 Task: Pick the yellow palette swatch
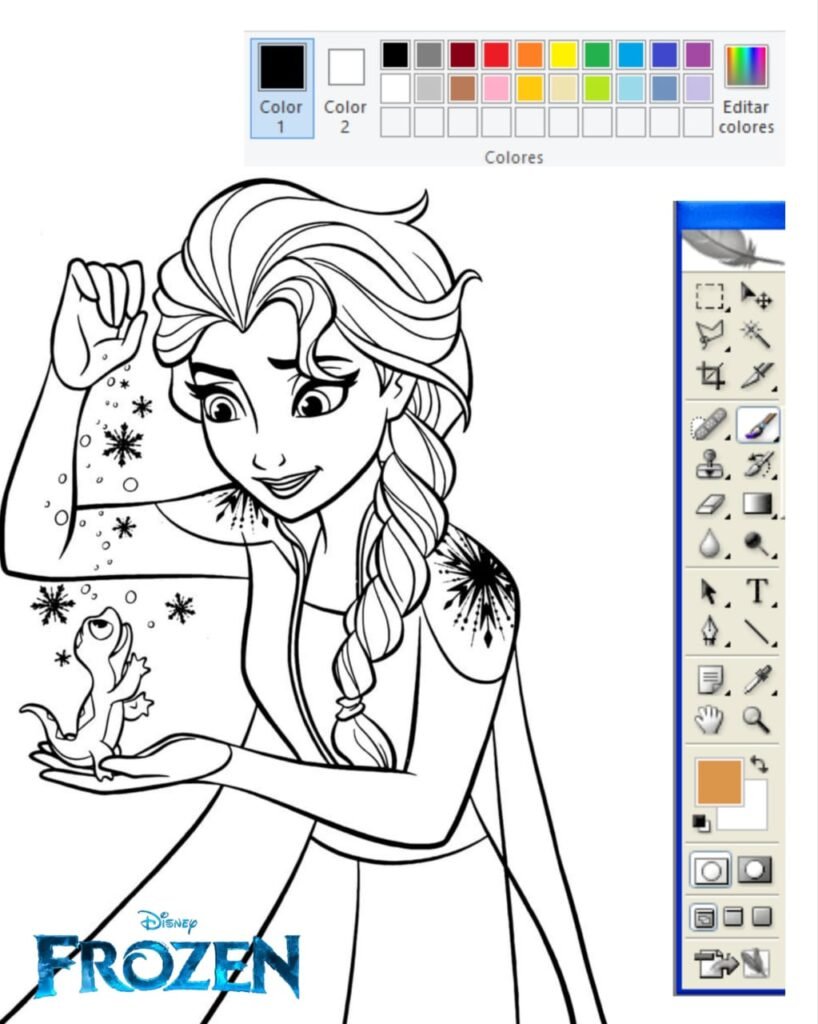point(563,54)
